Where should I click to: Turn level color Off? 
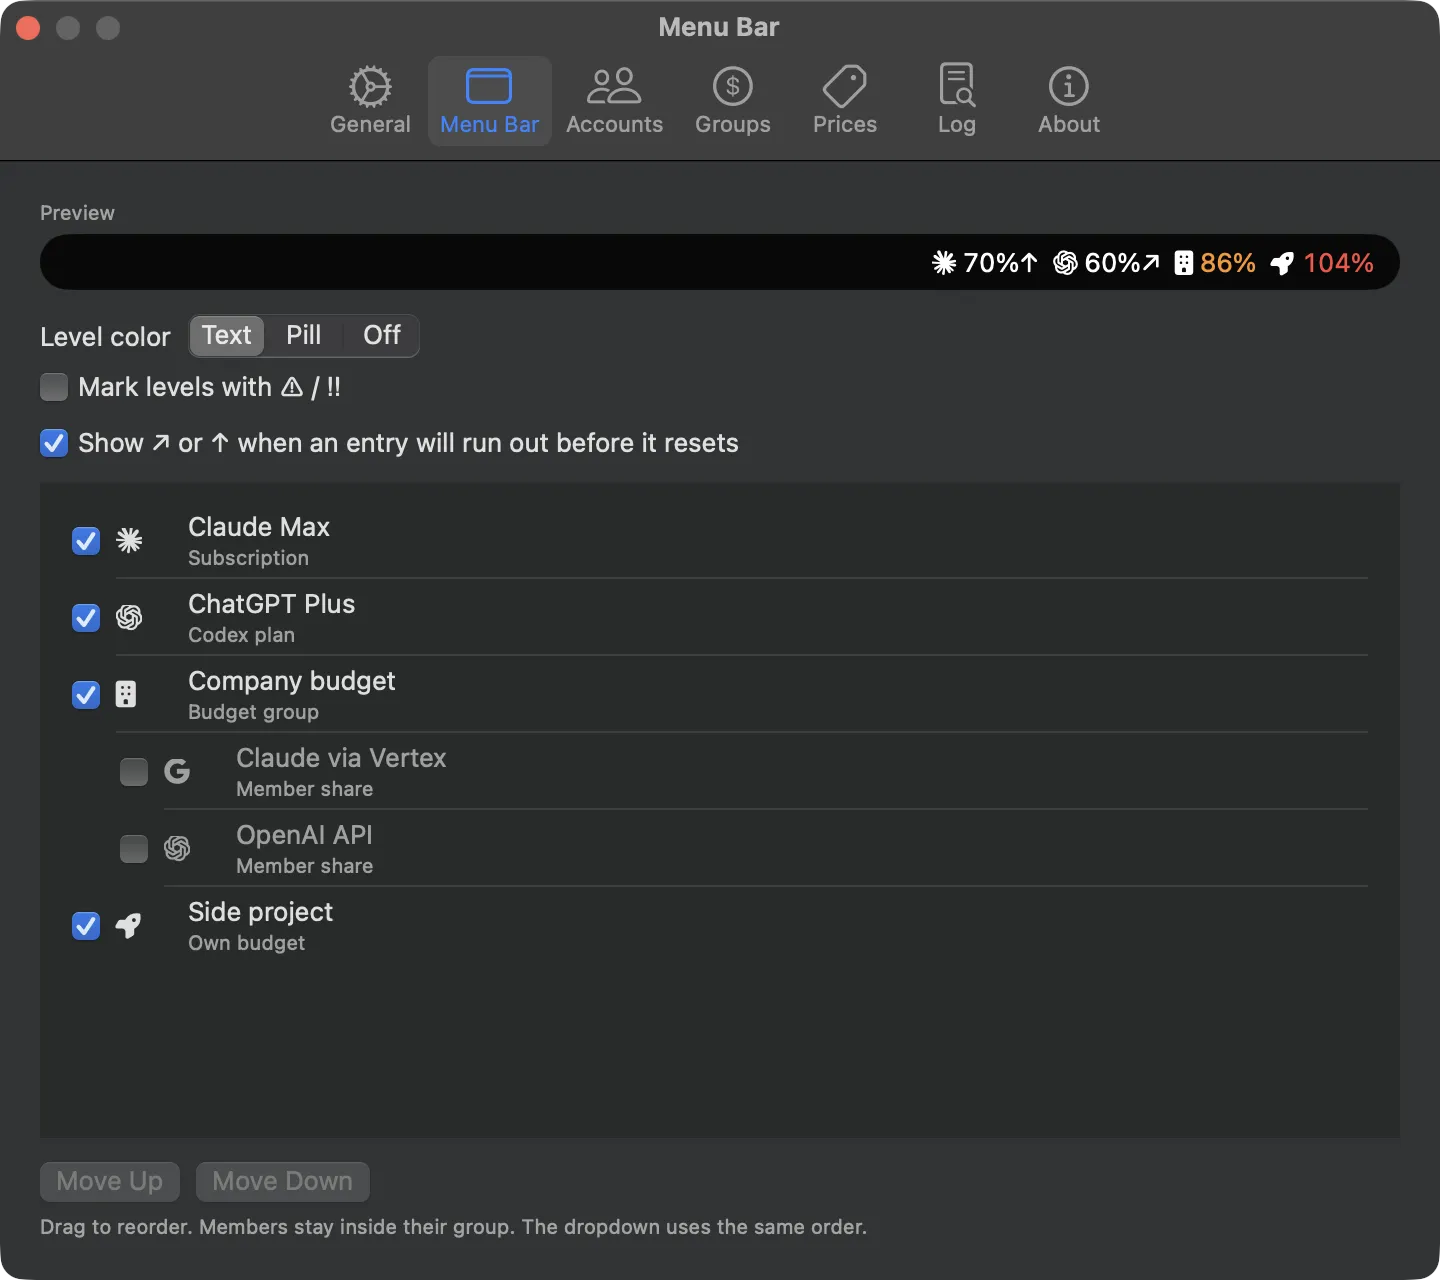381,335
